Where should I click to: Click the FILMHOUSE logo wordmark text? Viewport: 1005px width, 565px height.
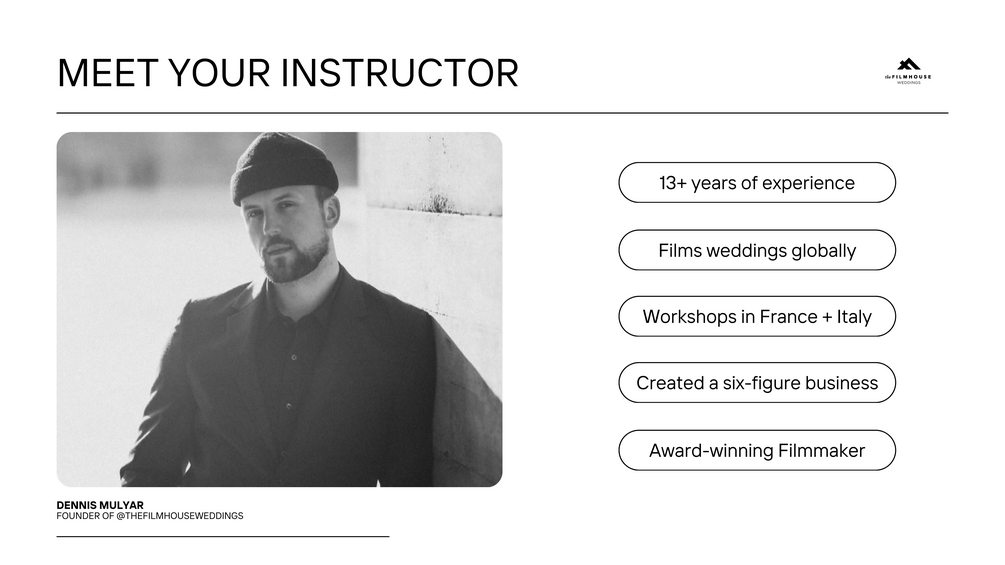click(x=910, y=76)
